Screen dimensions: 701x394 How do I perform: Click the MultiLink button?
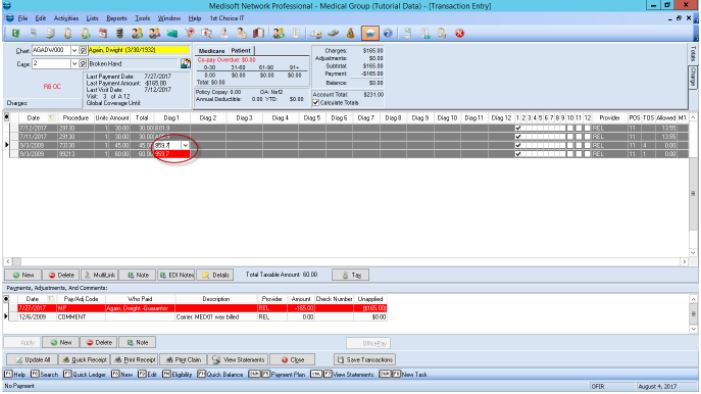[x=100, y=275]
